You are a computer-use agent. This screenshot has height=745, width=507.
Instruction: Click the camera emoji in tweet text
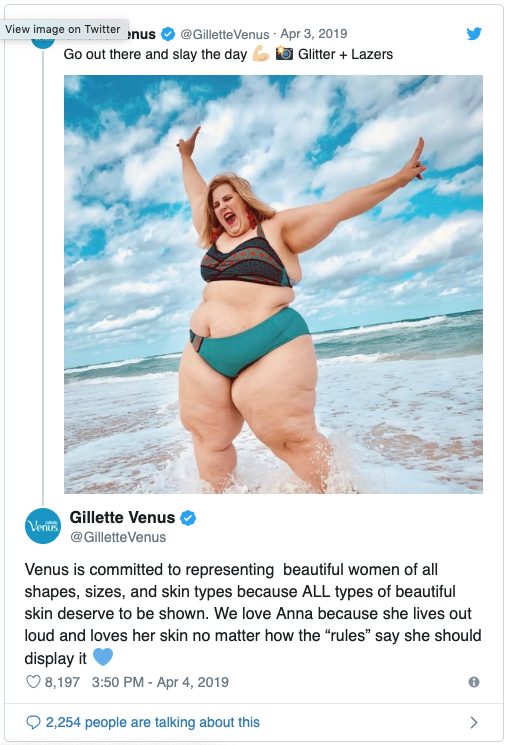pyautogui.click(x=284, y=53)
